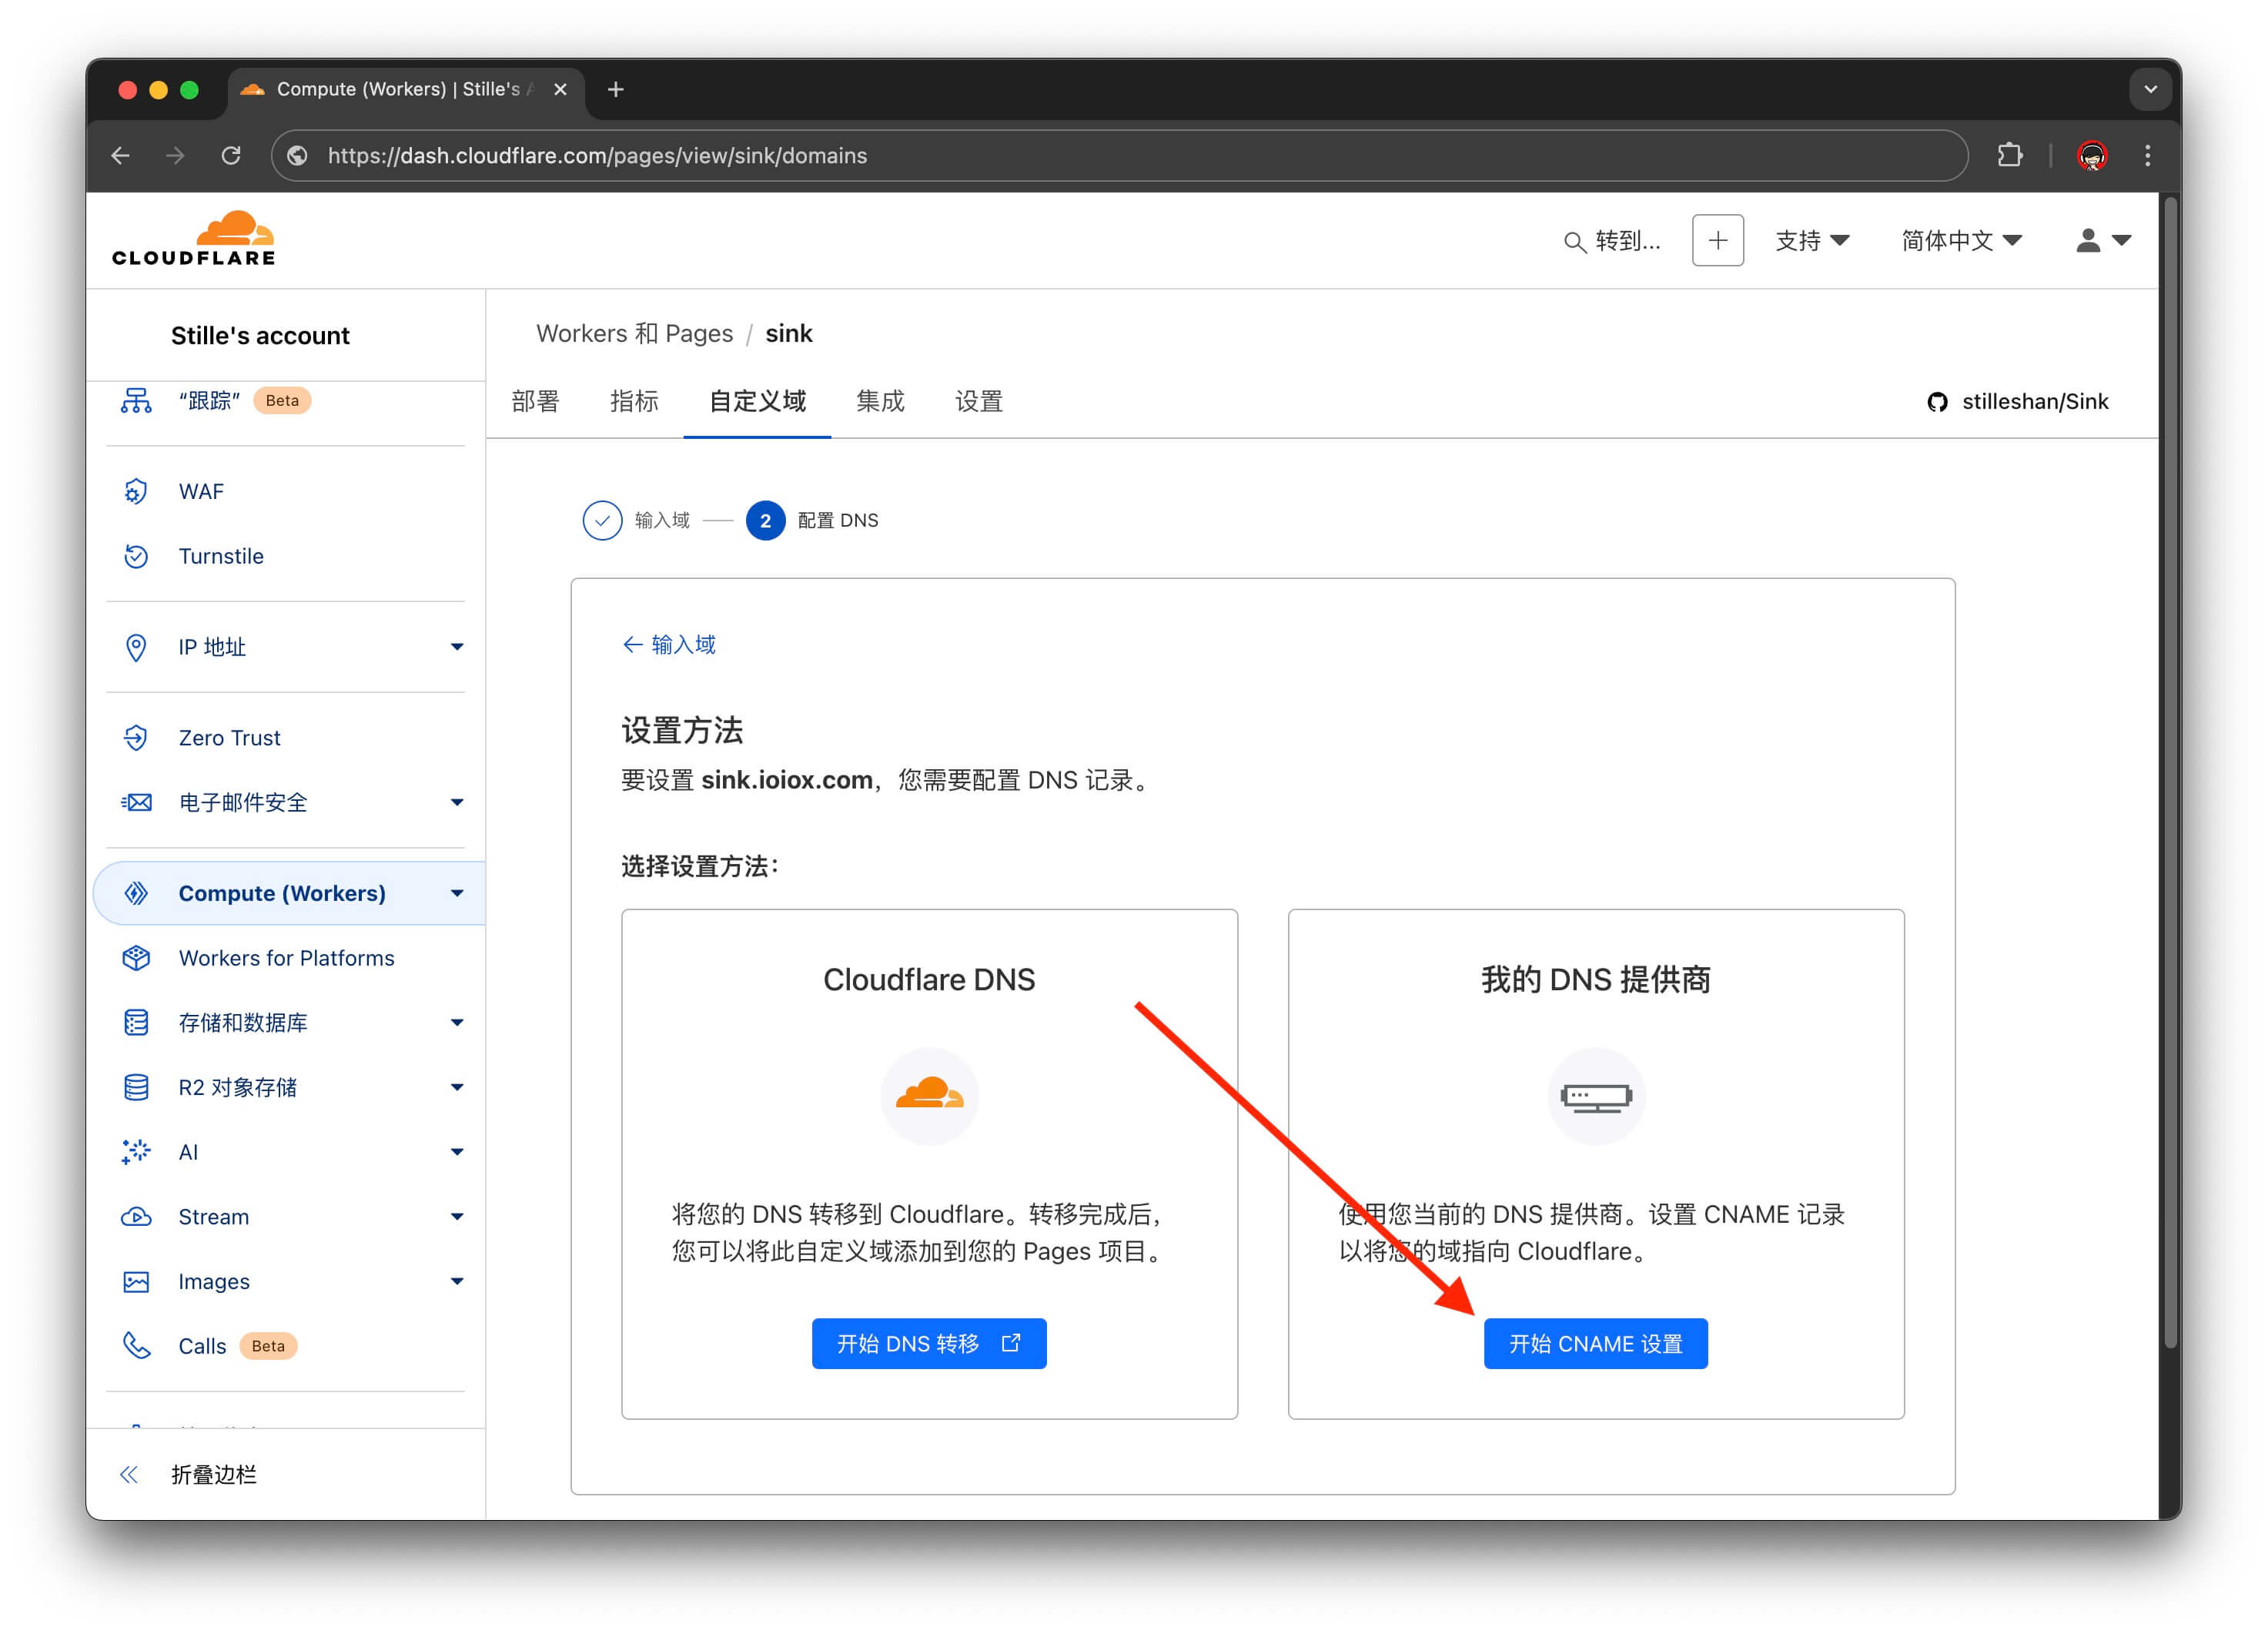2268x1634 pixels.
Task: Open the tab list chevron in Chrome
Action: (2150, 89)
